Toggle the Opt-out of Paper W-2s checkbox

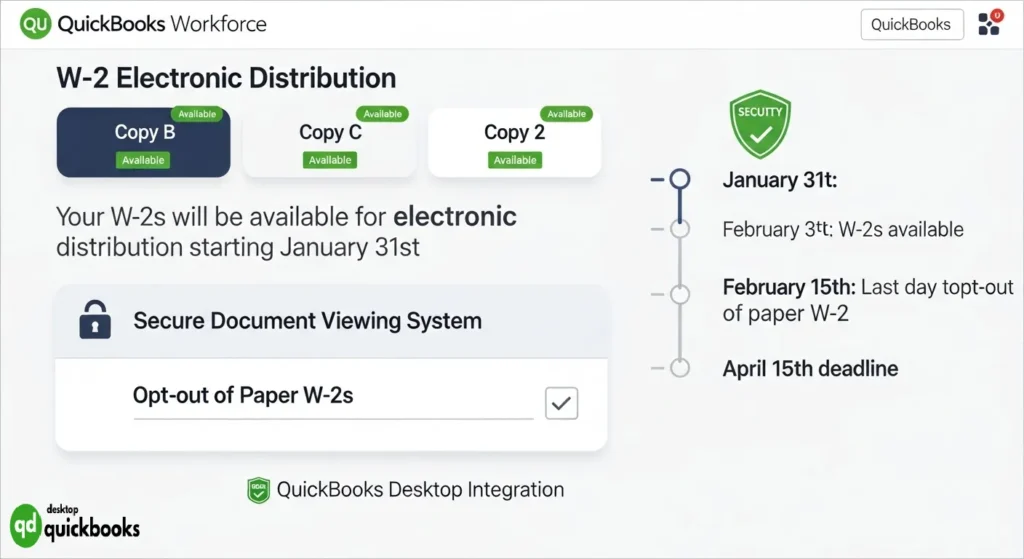561,403
